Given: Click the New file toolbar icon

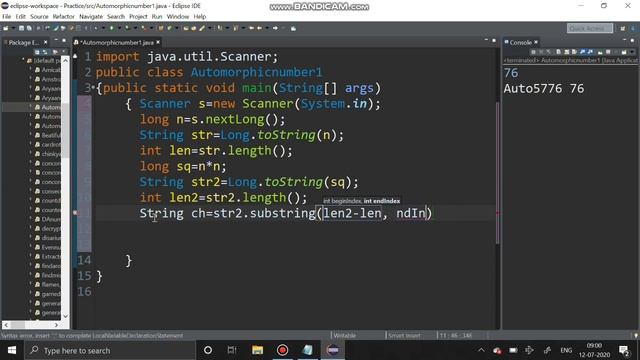Looking at the screenshot, I should pyautogui.click(x=5, y=28).
